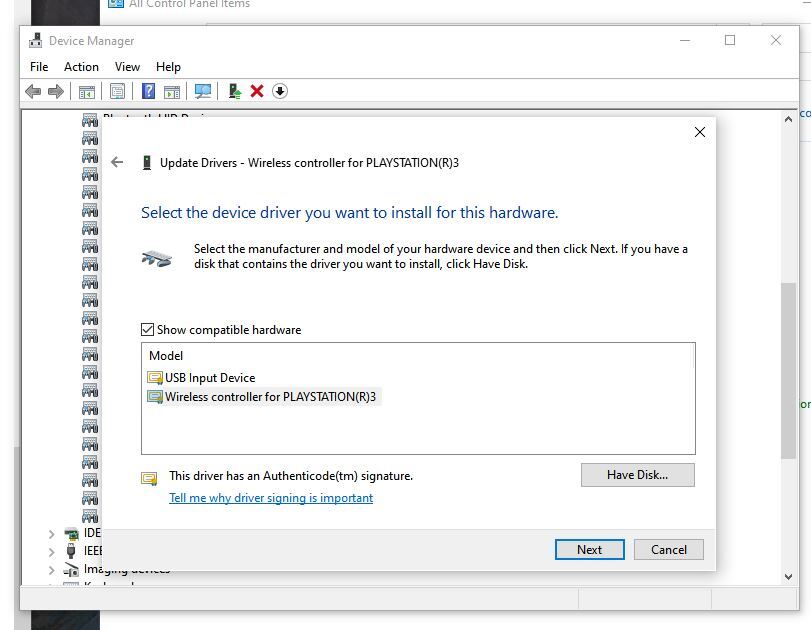Viewport: 811px width, 630px height.
Task: Click the Update device driver green arrow icon
Action: pyautogui.click(x=235, y=92)
